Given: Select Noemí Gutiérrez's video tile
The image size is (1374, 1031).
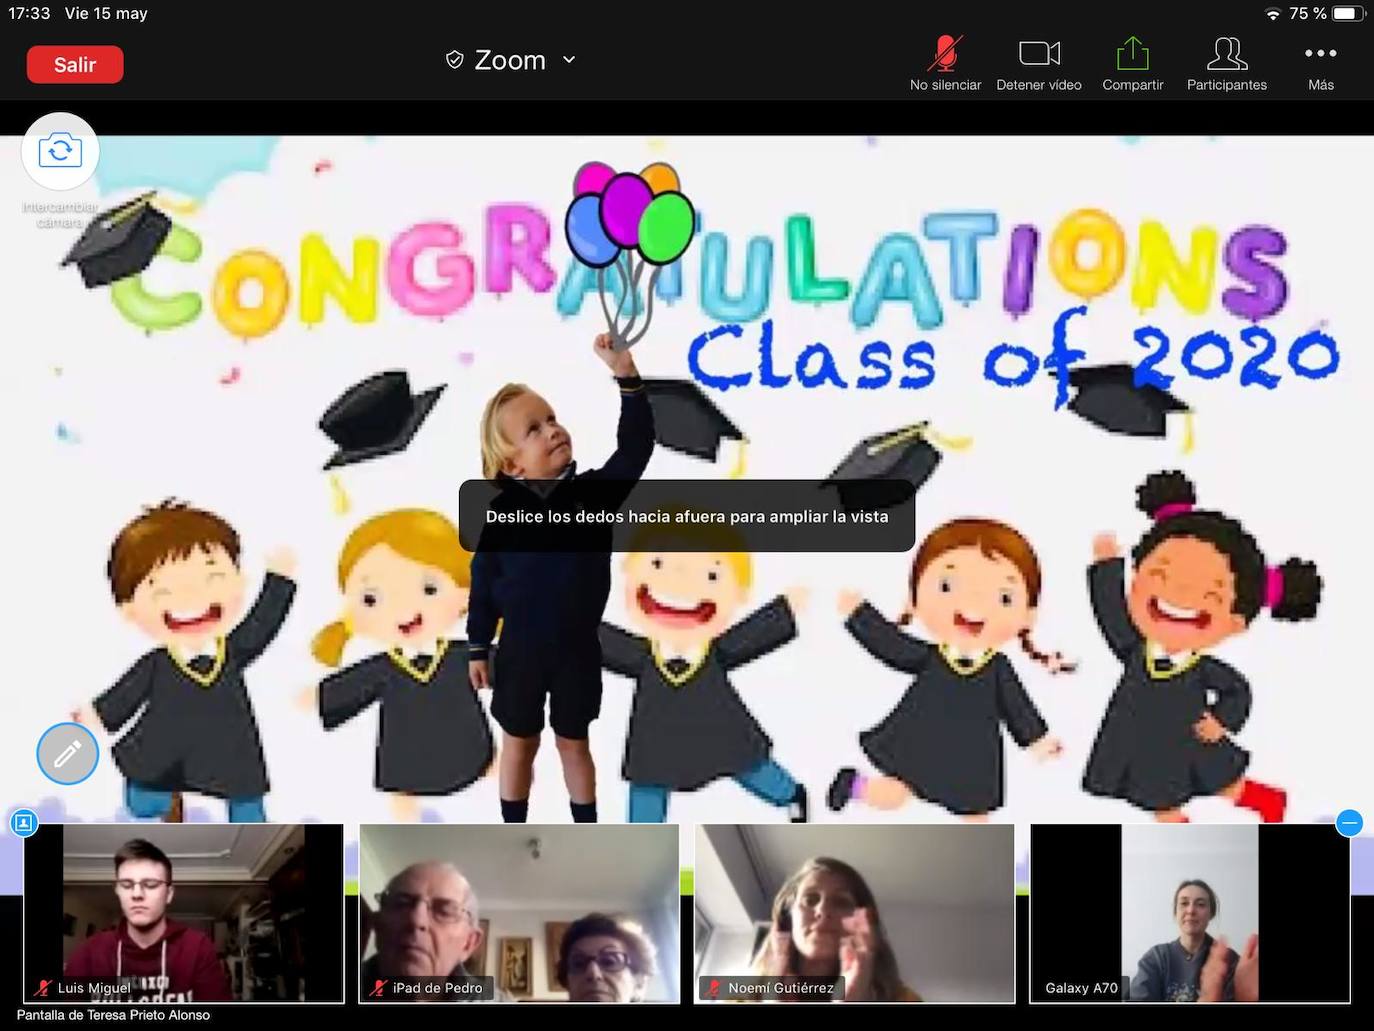Looking at the screenshot, I should (854, 912).
